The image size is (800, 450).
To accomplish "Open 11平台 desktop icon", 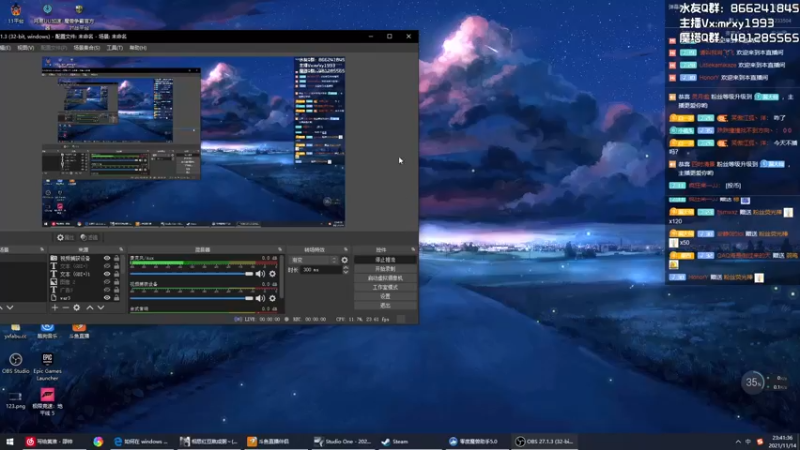I will [16, 14].
